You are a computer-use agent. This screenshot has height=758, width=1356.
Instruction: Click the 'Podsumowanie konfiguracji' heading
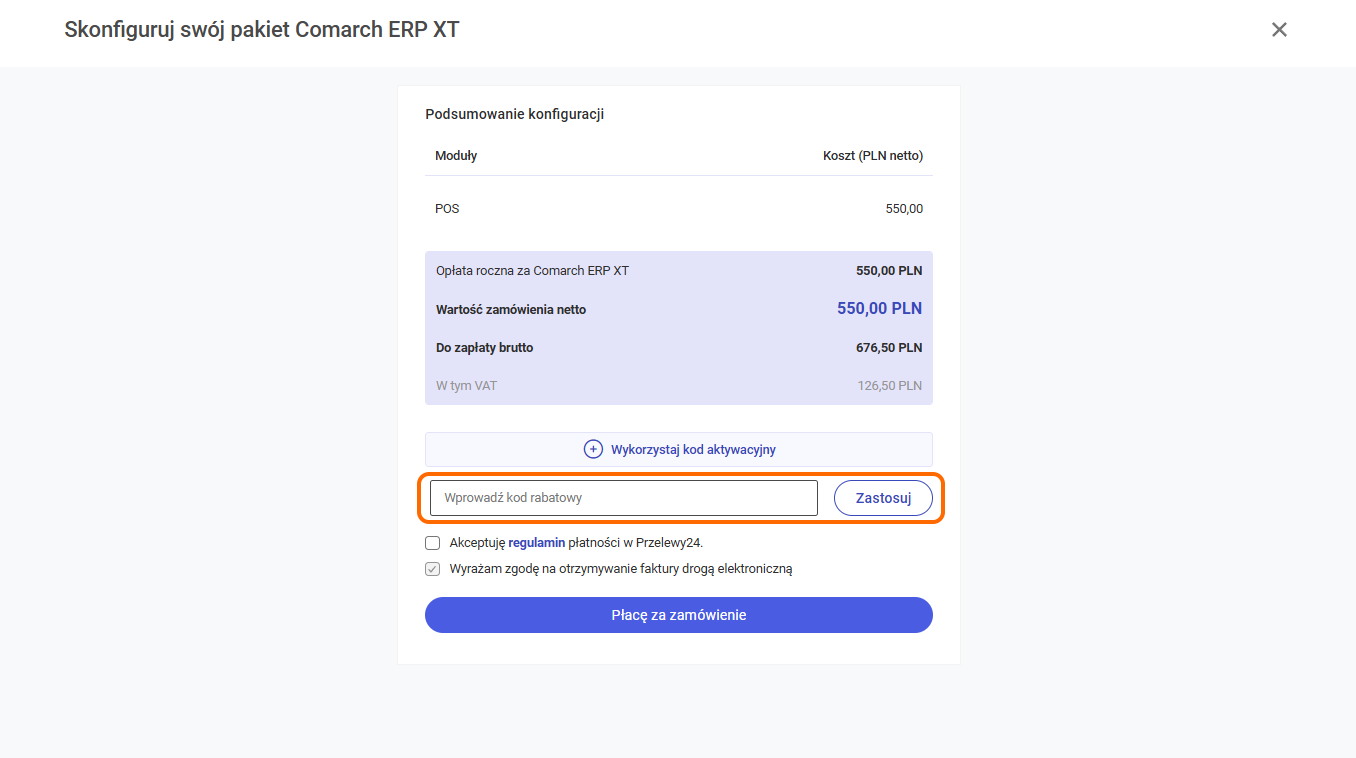coord(514,114)
